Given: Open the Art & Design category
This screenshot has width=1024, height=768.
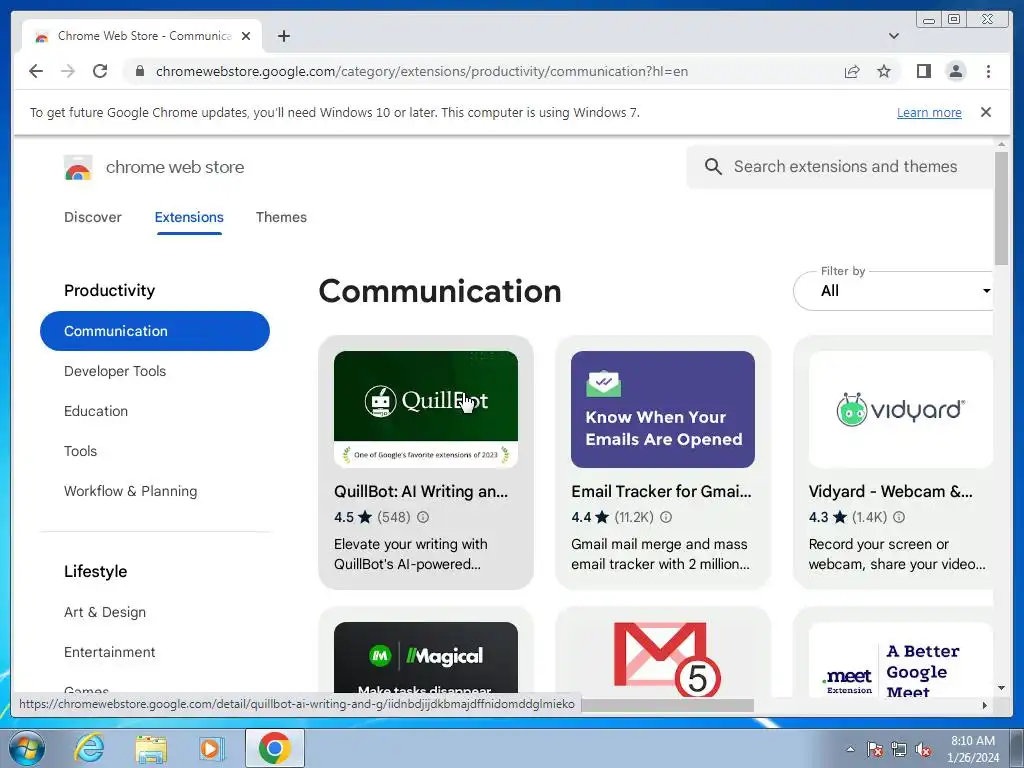Looking at the screenshot, I should pos(104,612).
